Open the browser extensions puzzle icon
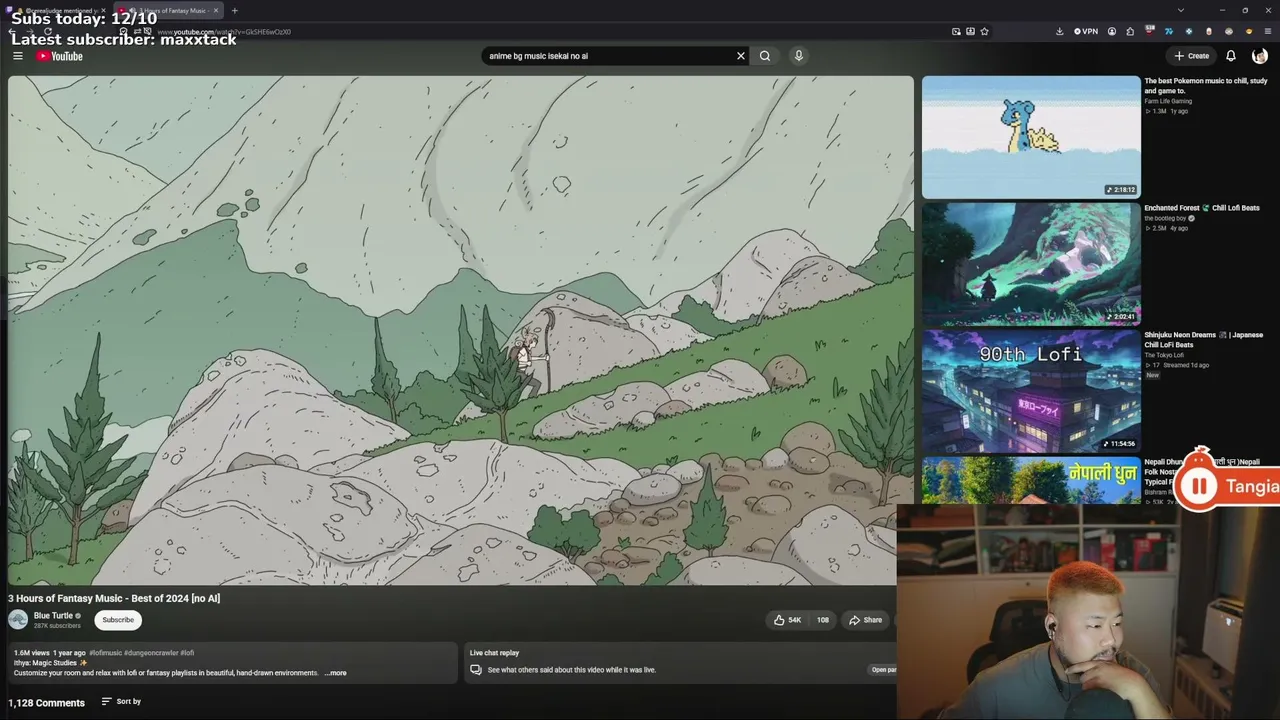1280x720 pixels. (x=1130, y=31)
